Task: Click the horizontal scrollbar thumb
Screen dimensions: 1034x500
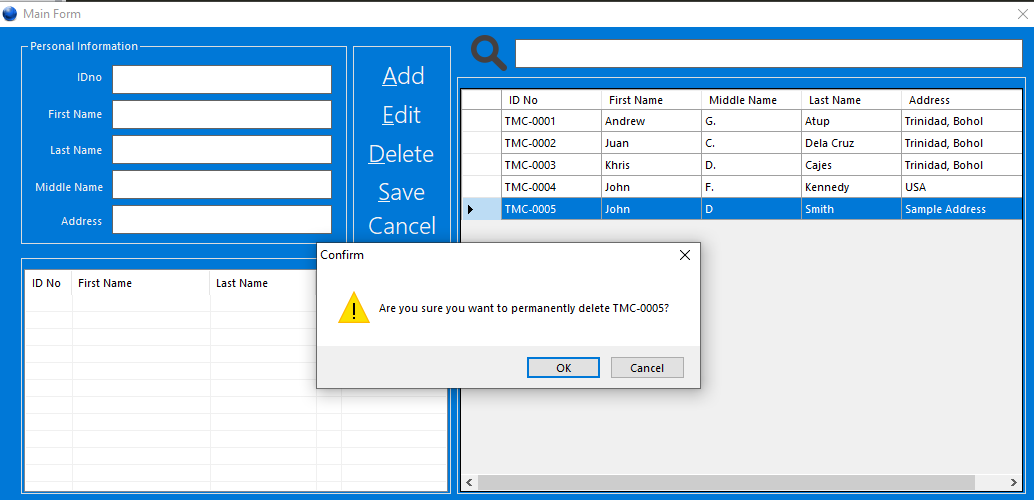Action: tap(726, 482)
